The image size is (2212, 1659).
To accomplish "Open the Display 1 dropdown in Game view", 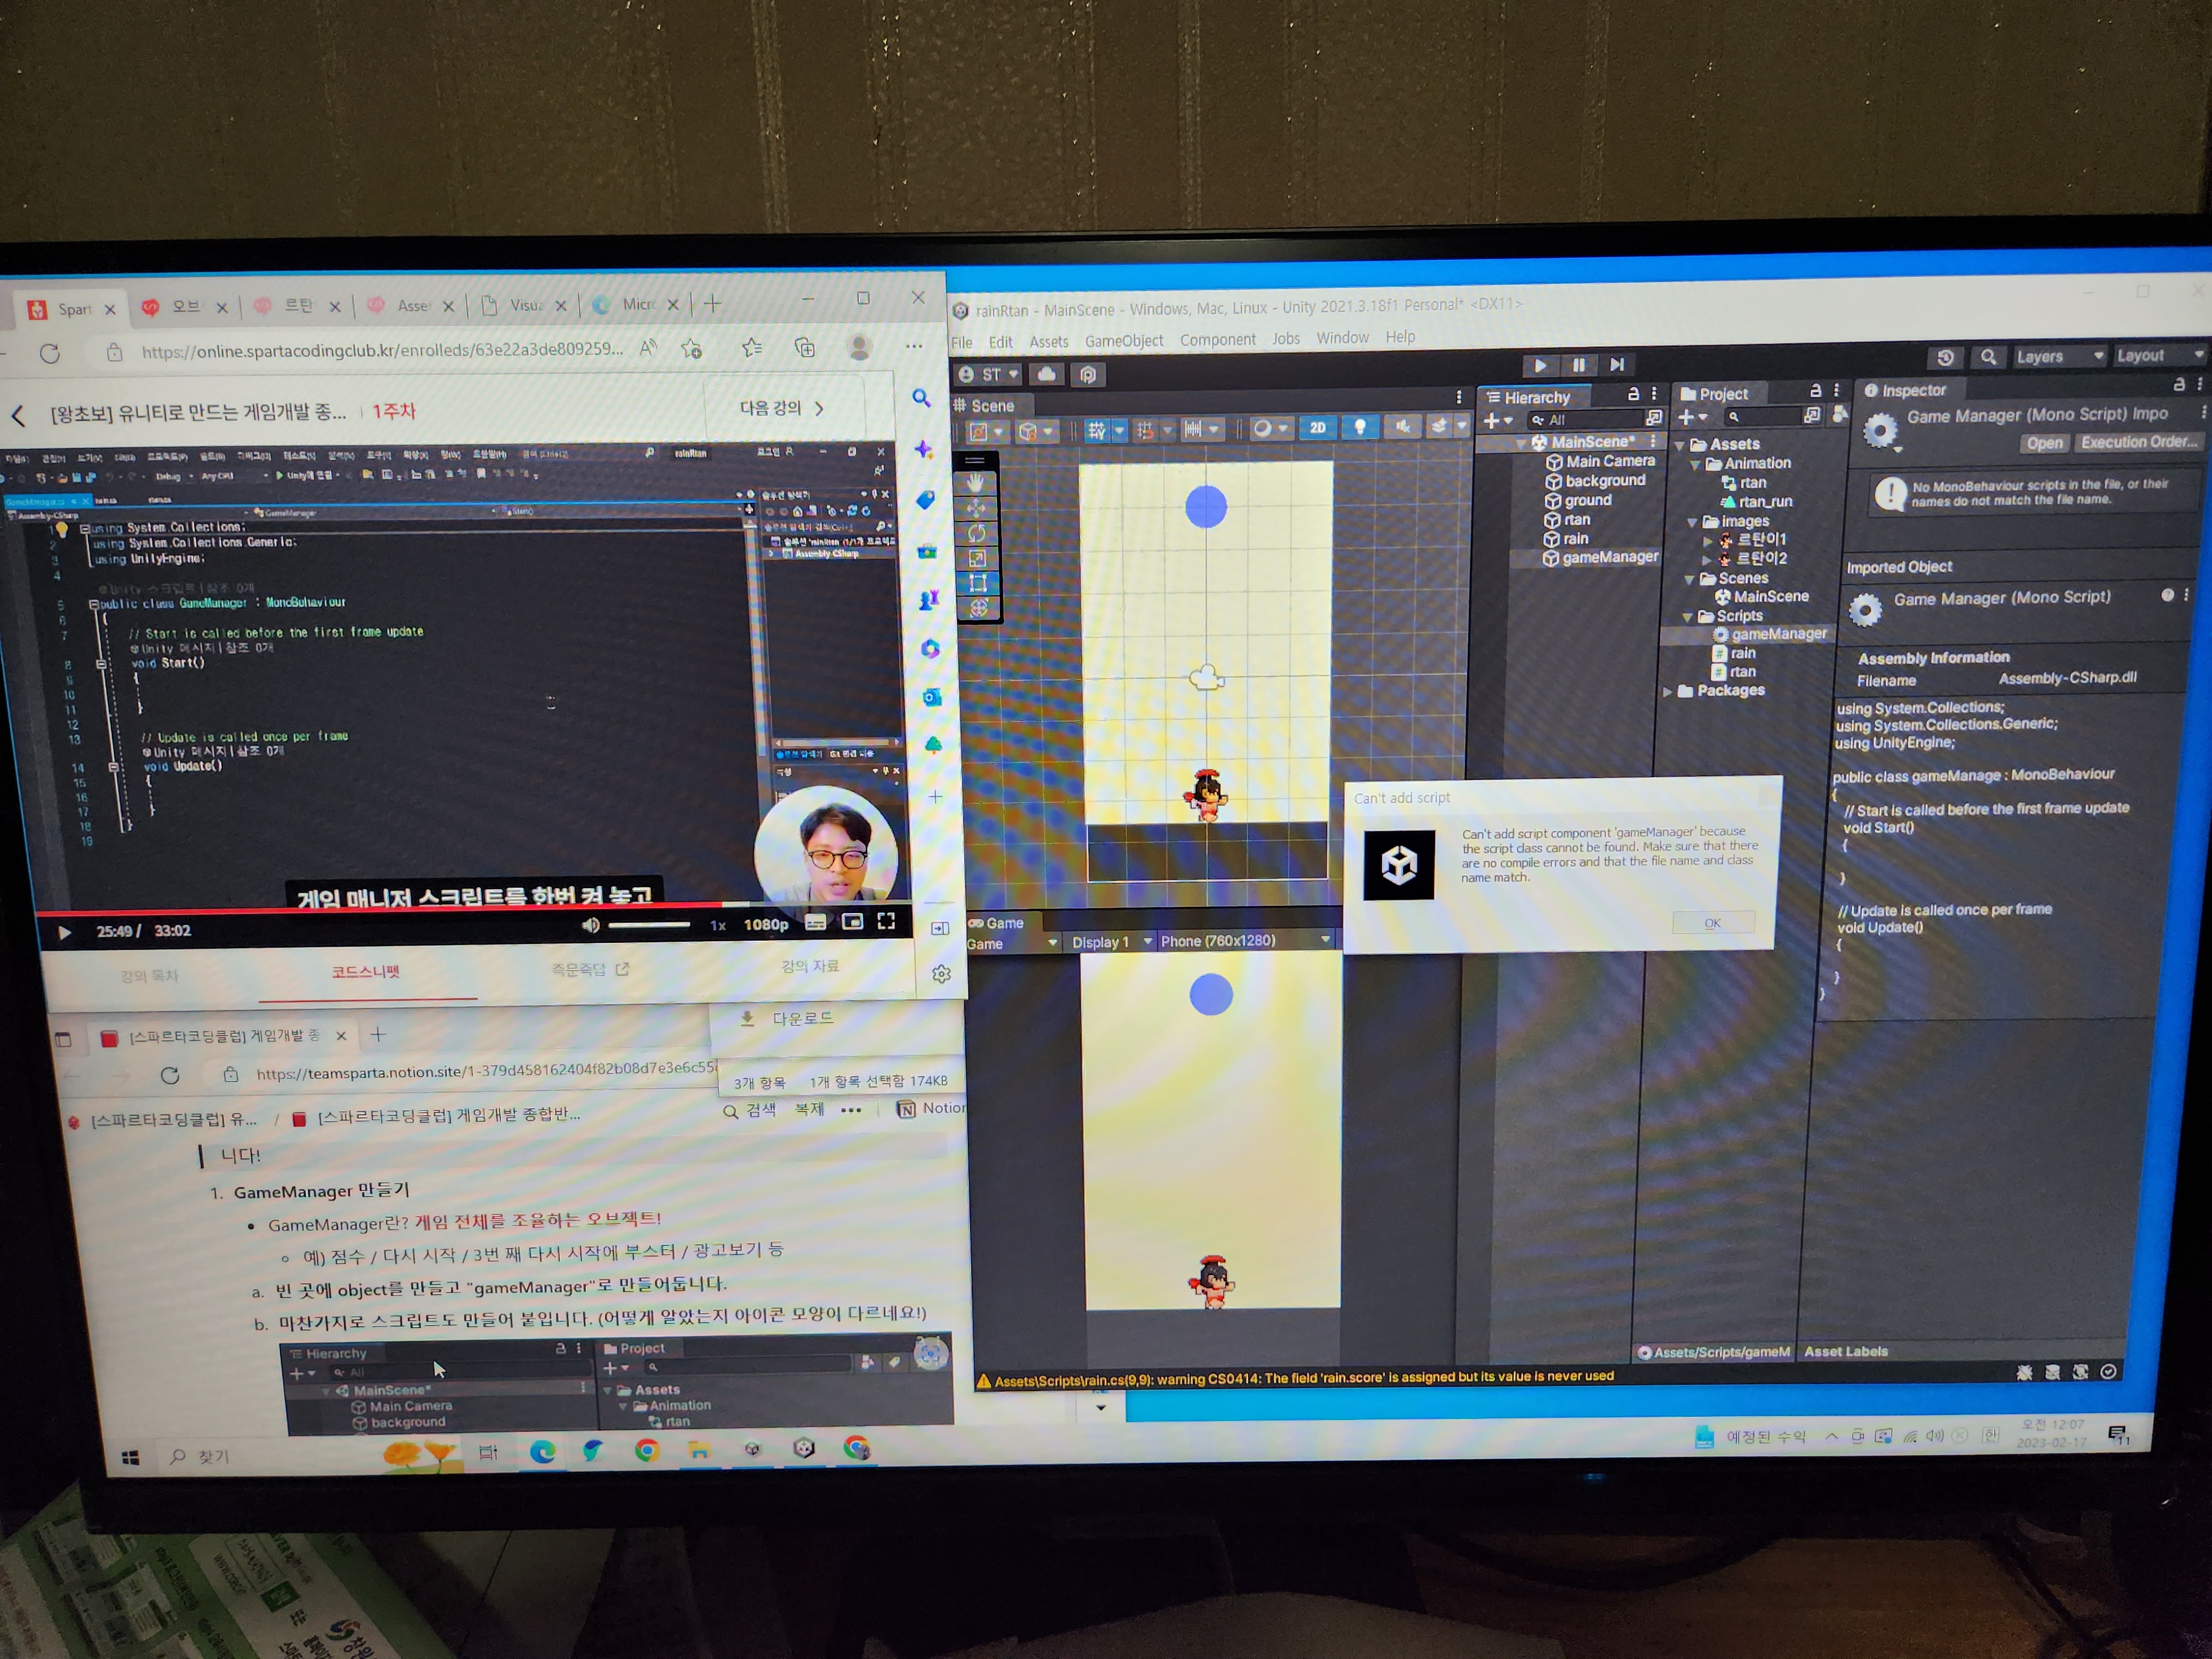I will (1110, 942).
